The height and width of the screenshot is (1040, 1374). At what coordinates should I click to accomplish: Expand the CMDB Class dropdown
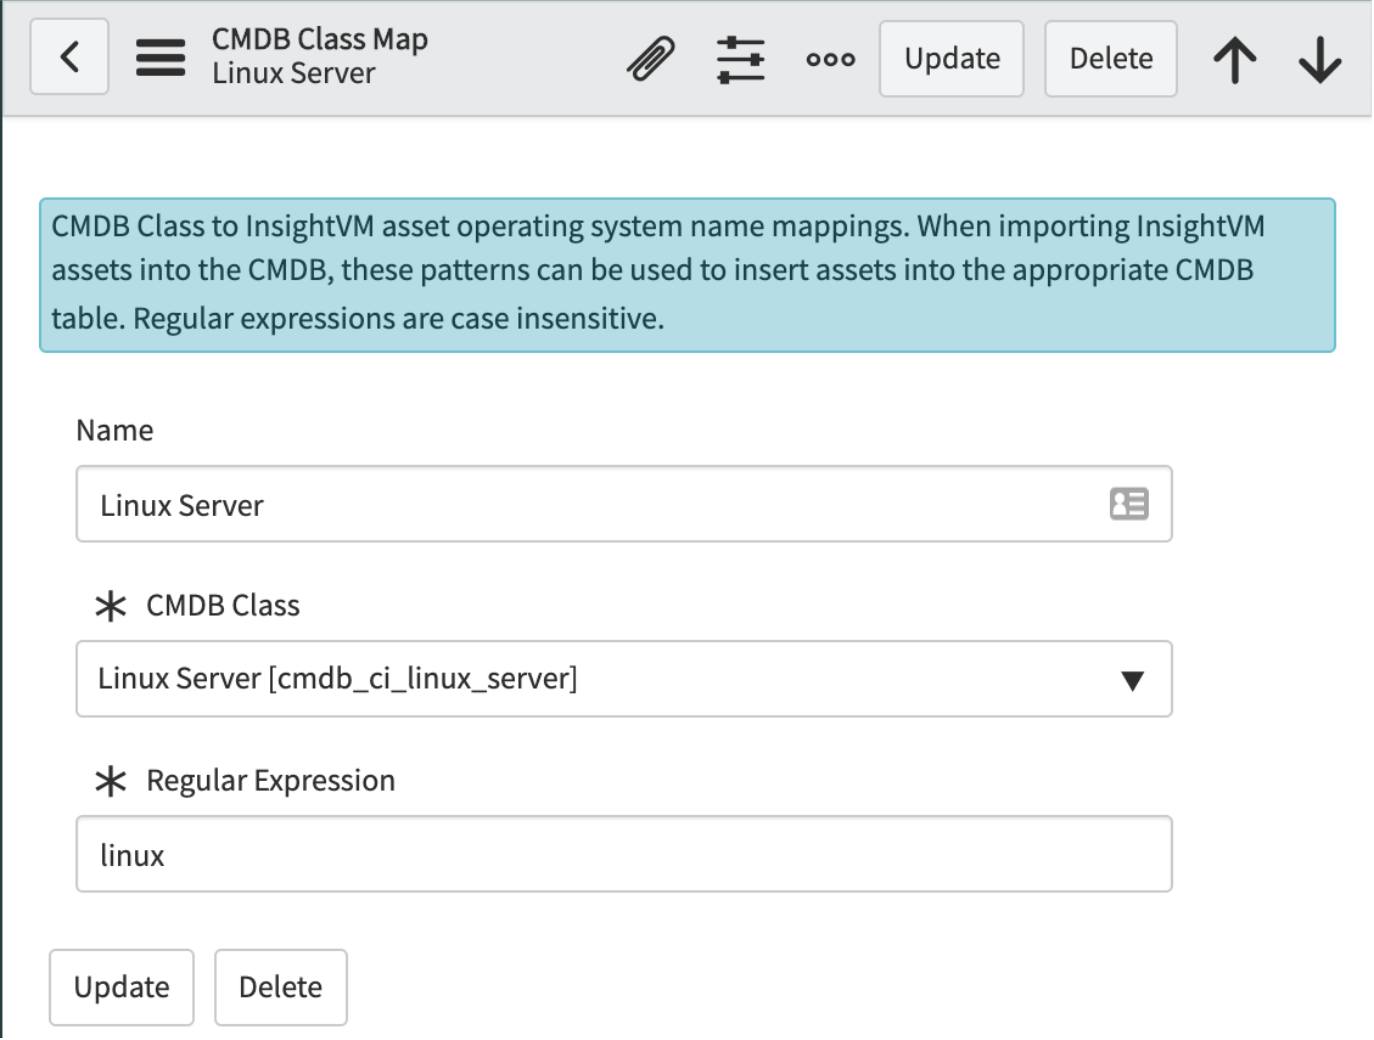[x=1131, y=680]
